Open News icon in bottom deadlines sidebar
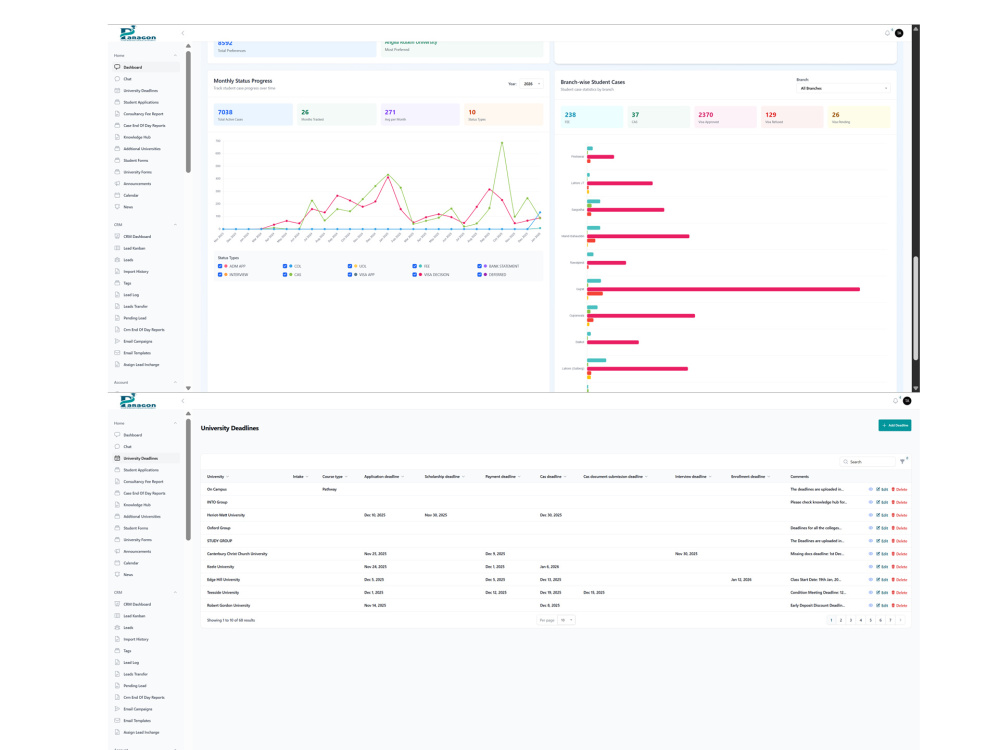The height and width of the screenshot is (750, 1000). pyautogui.click(x=117, y=575)
